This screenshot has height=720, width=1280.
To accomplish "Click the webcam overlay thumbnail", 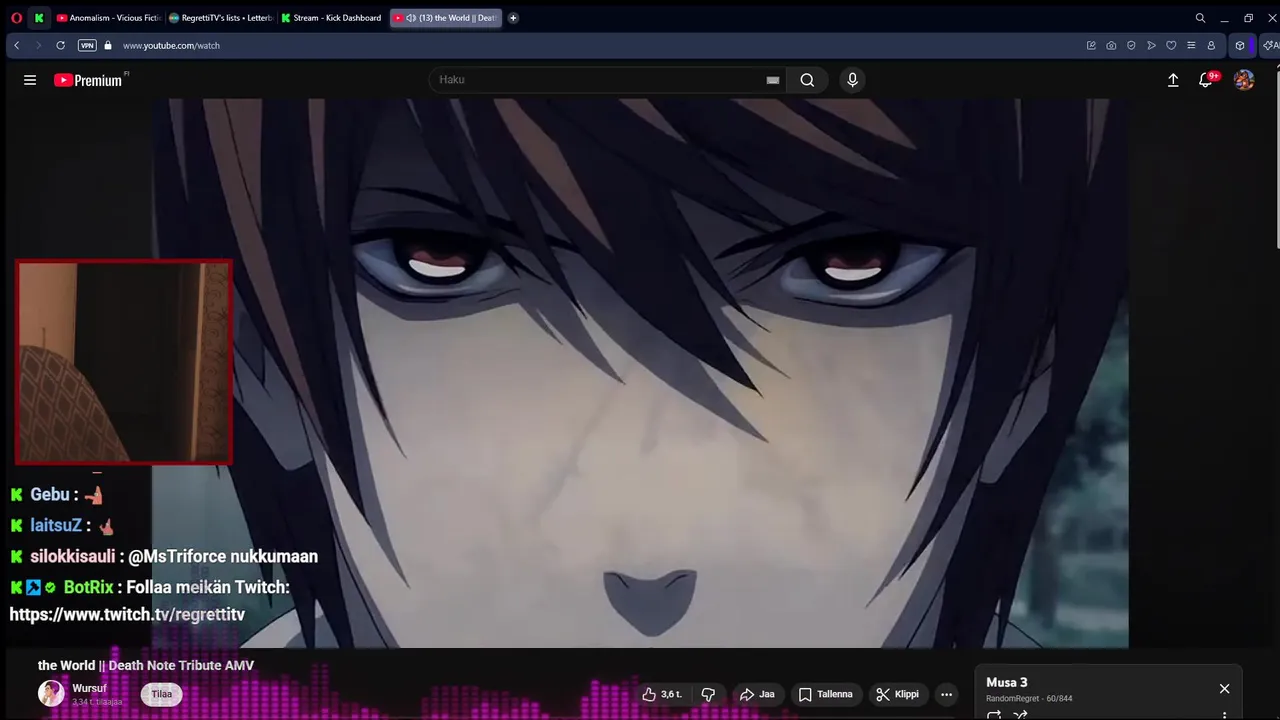I will coord(124,362).
